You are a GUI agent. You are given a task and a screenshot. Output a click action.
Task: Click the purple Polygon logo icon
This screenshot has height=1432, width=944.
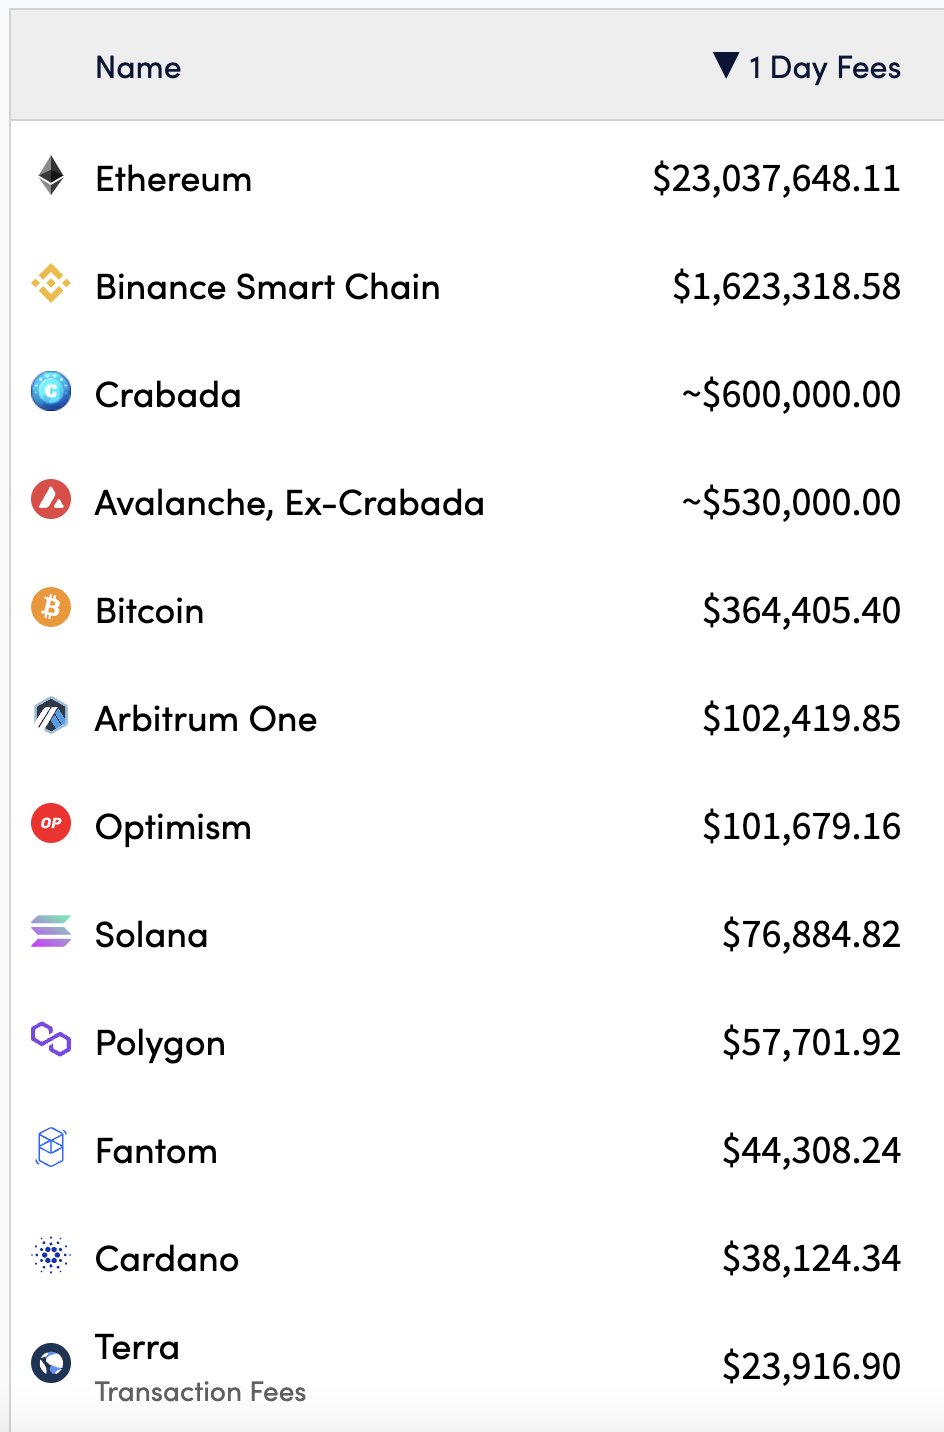coord(51,1039)
